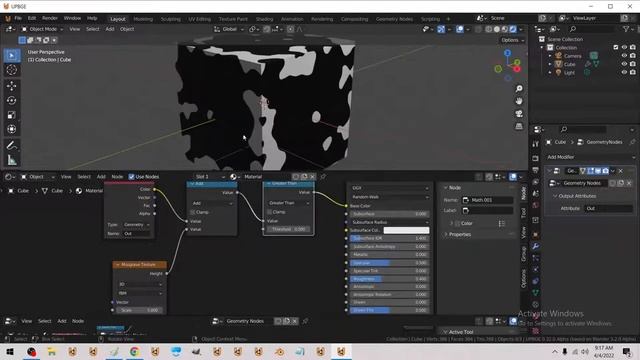Select the Move tool
This screenshot has width=640, height=360.
click(12, 85)
